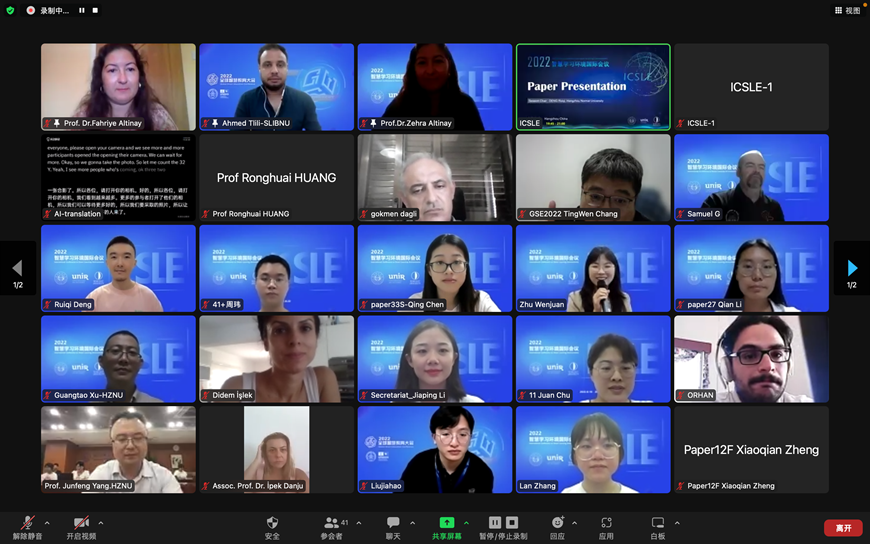
Task: Open the Apps panel
Action: pyautogui.click(x=606, y=524)
